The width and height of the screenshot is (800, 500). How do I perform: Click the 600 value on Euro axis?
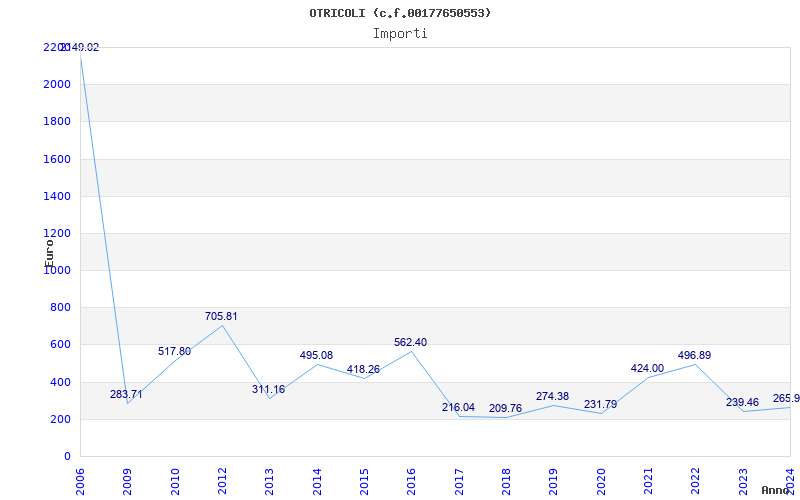coord(60,345)
